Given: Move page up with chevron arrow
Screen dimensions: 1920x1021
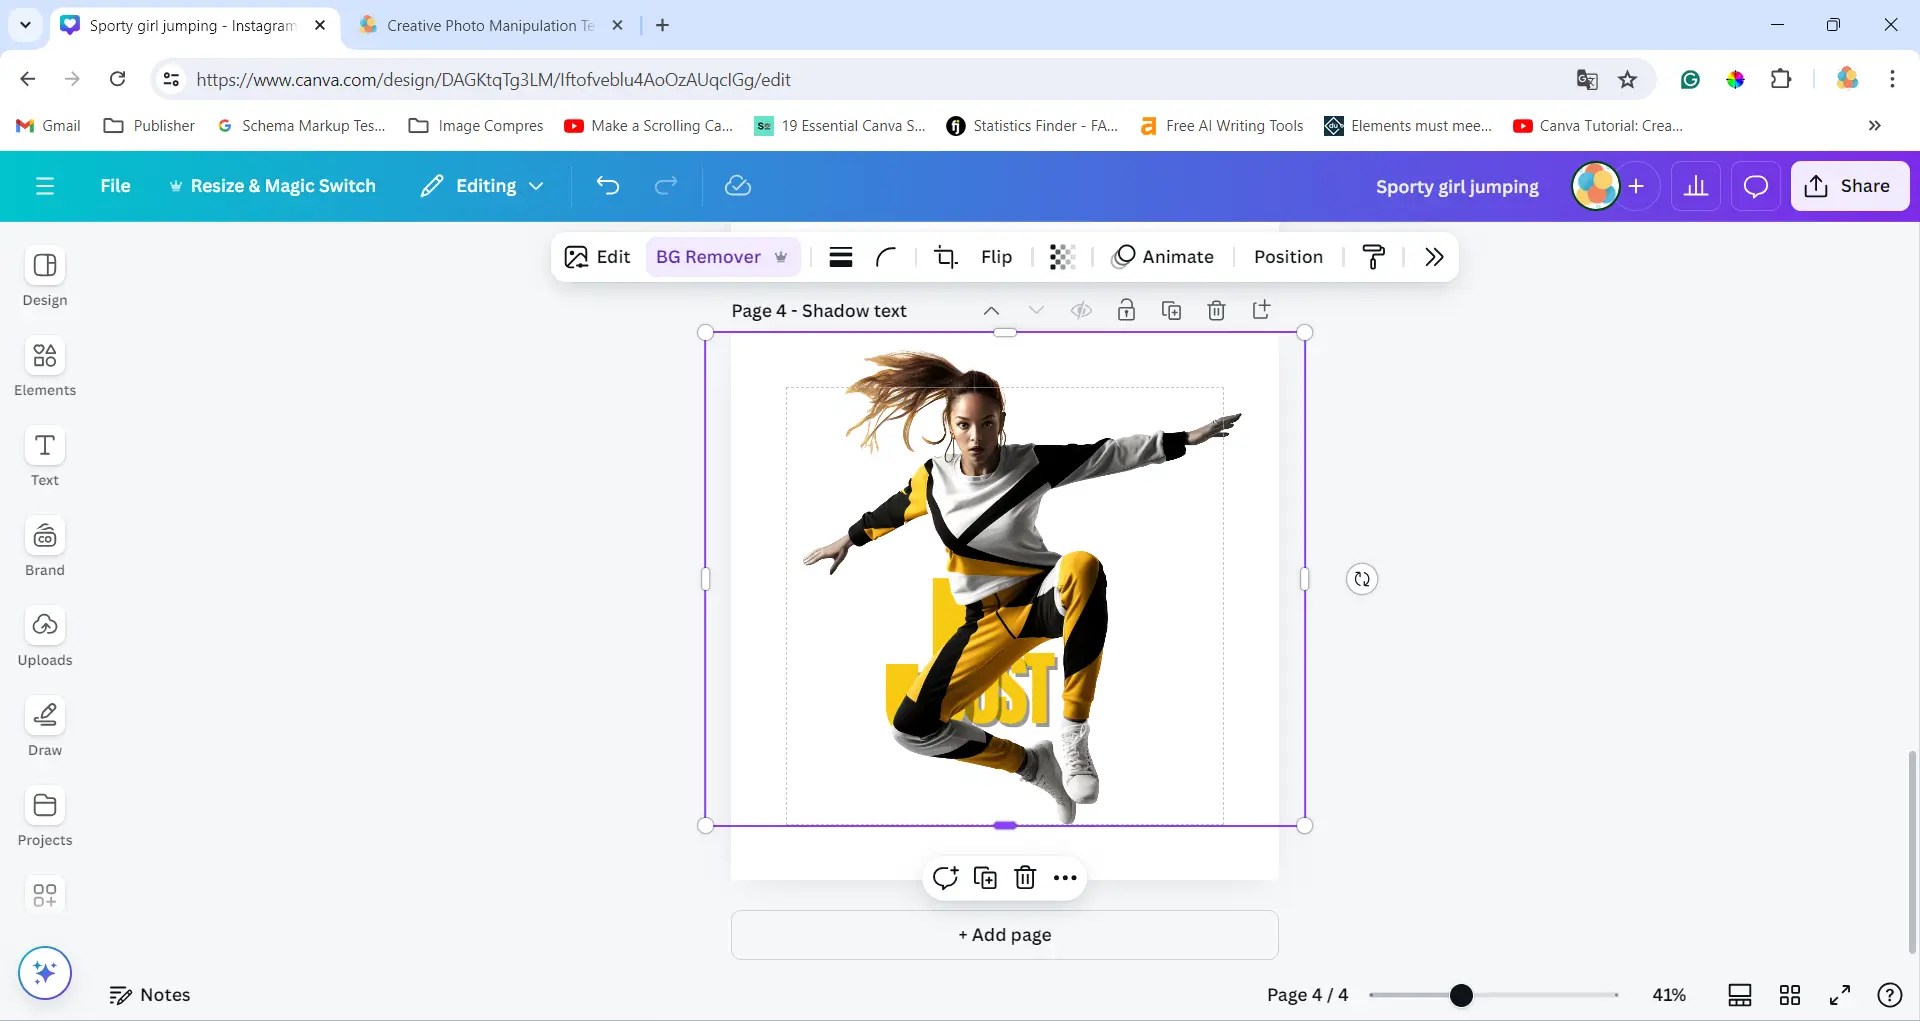Looking at the screenshot, I should (x=991, y=311).
